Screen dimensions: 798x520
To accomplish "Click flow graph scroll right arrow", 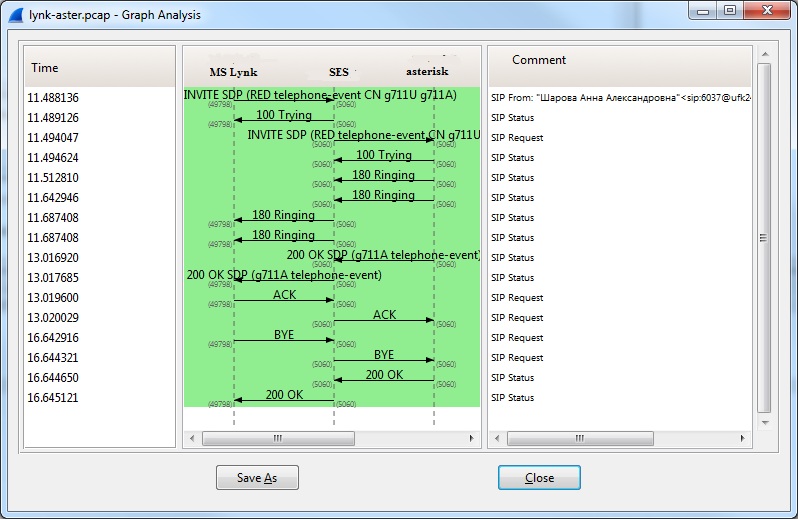I will click(x=471, y=438).
